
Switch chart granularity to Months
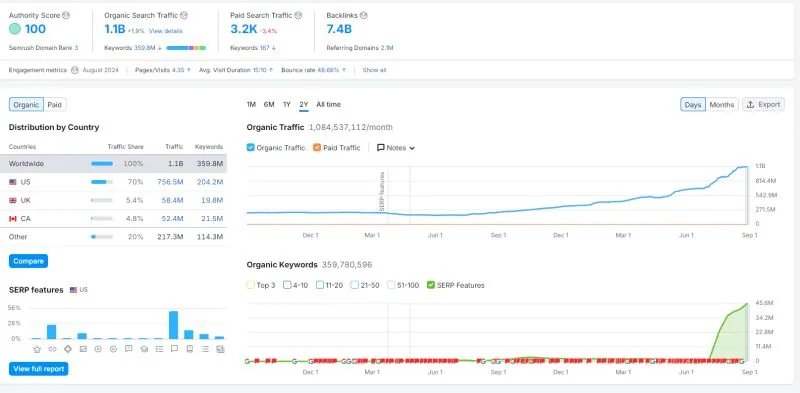pyautogui.click(x=721, y=105)
